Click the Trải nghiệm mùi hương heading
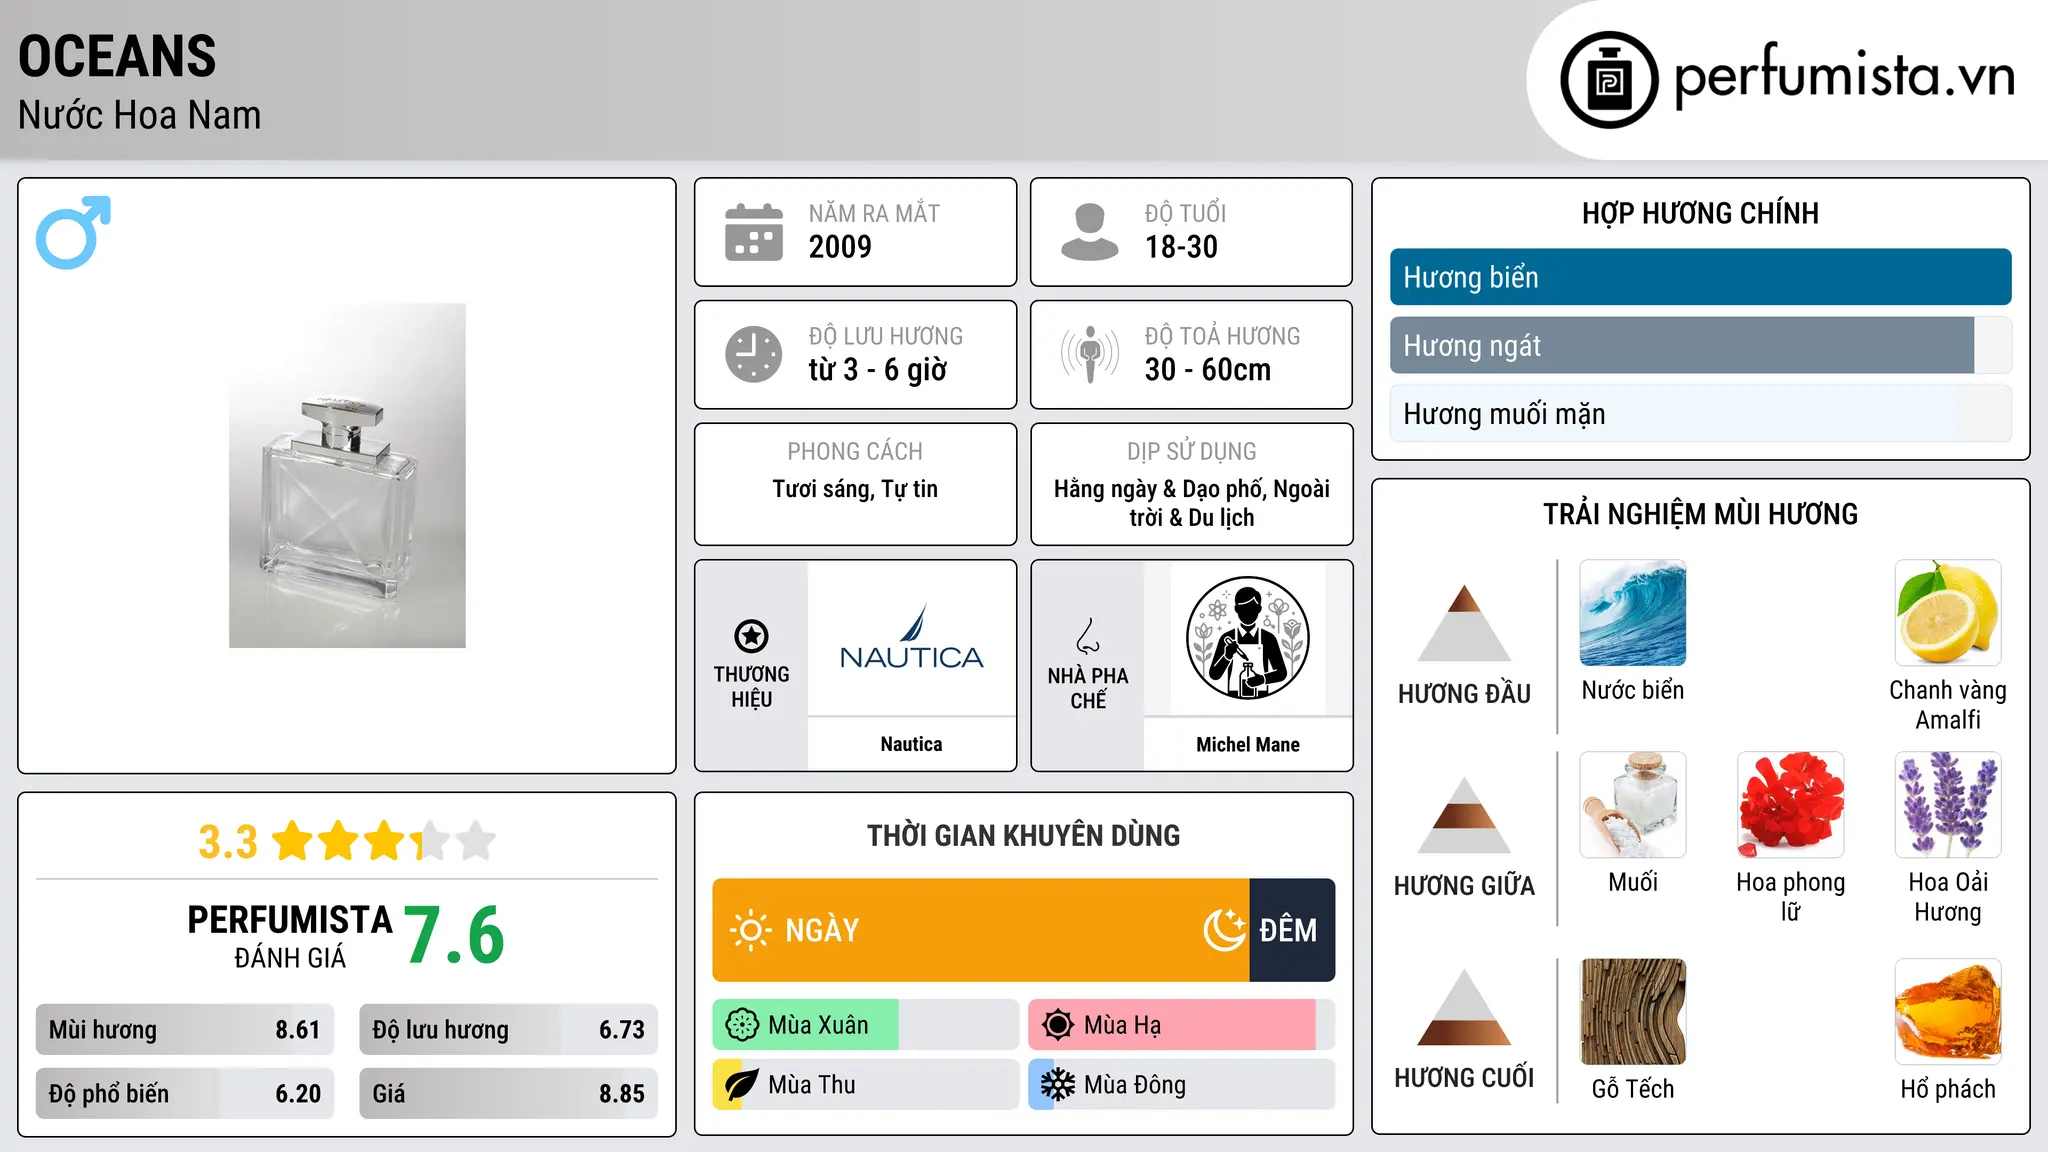 coord(1700,514)
